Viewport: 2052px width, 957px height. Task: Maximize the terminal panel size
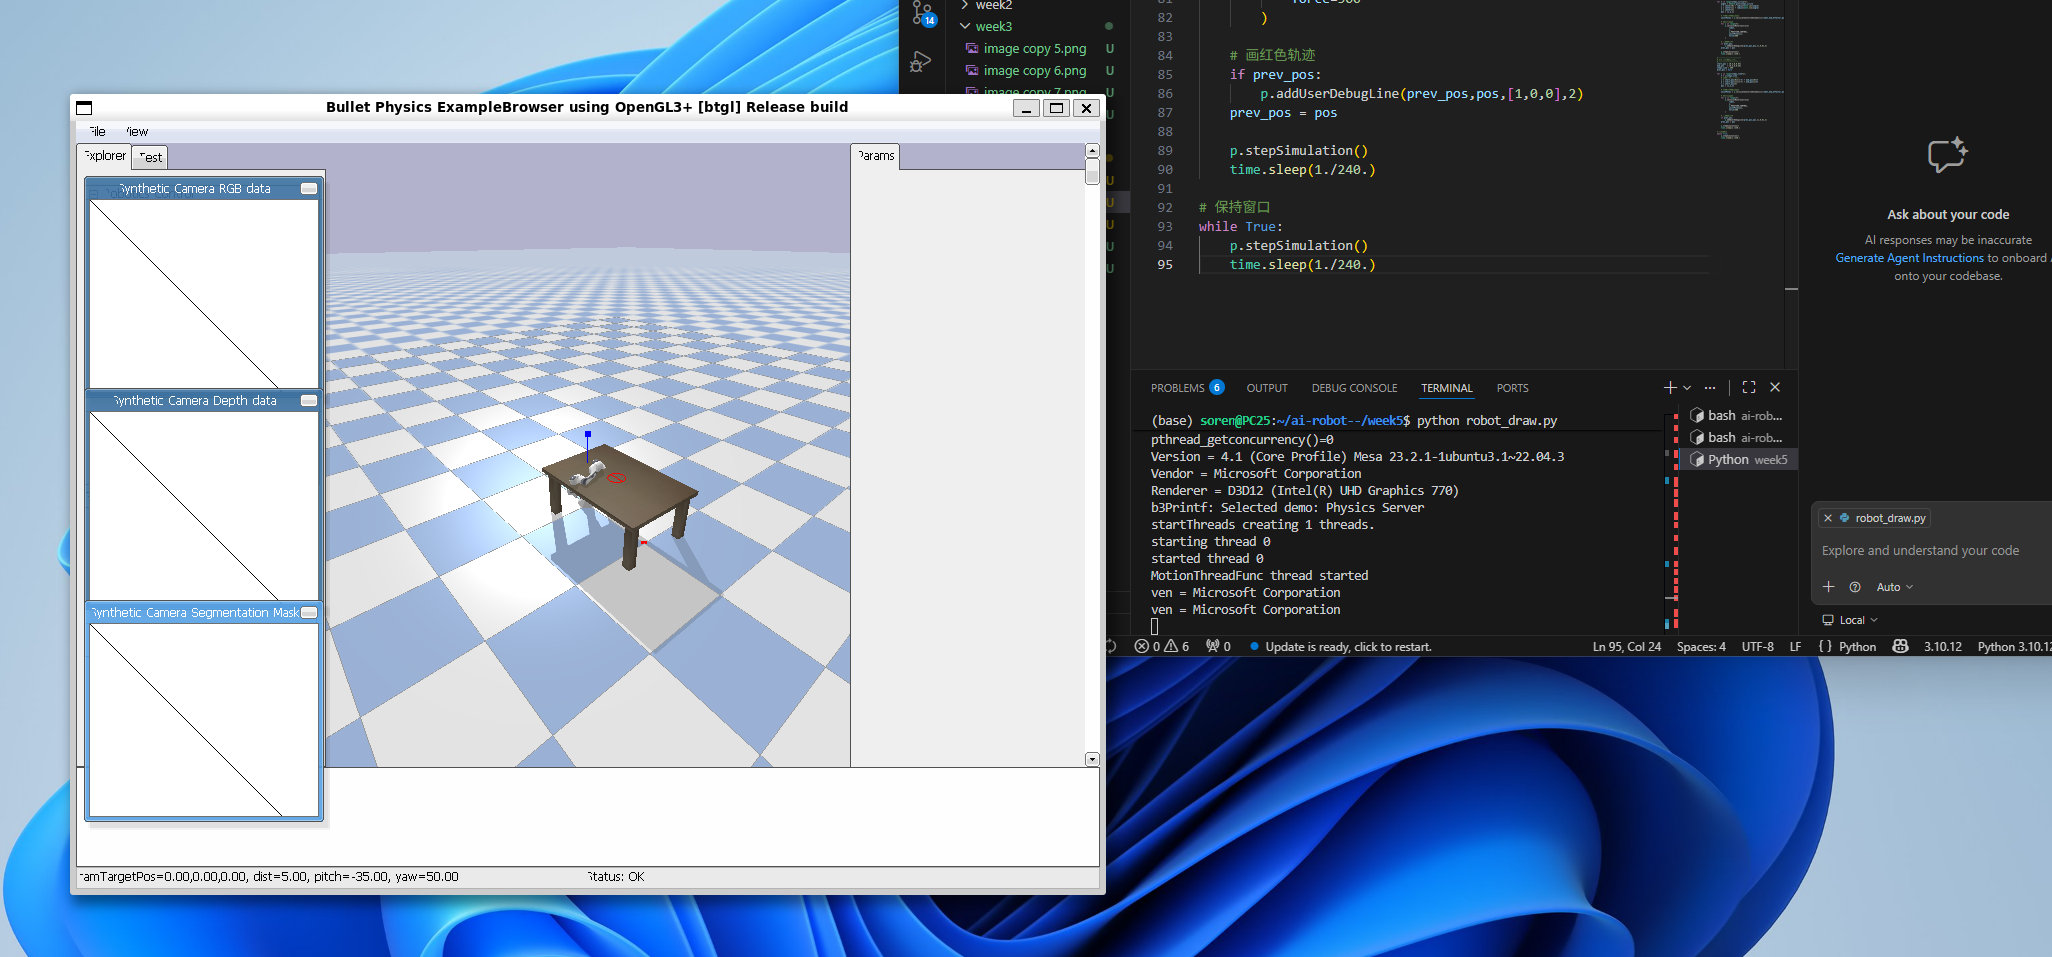coord(1749,387)
